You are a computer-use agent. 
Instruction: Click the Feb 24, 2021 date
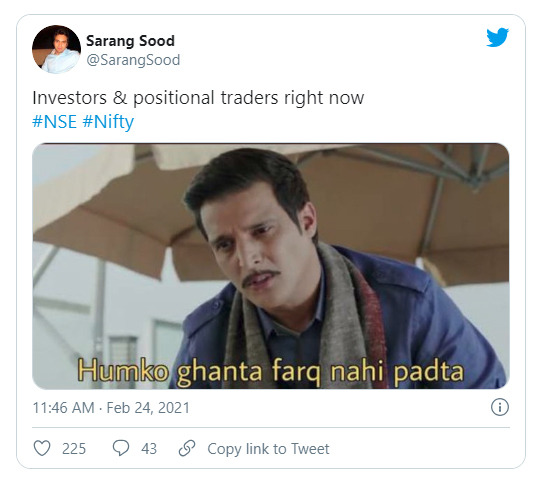(148, 408)
